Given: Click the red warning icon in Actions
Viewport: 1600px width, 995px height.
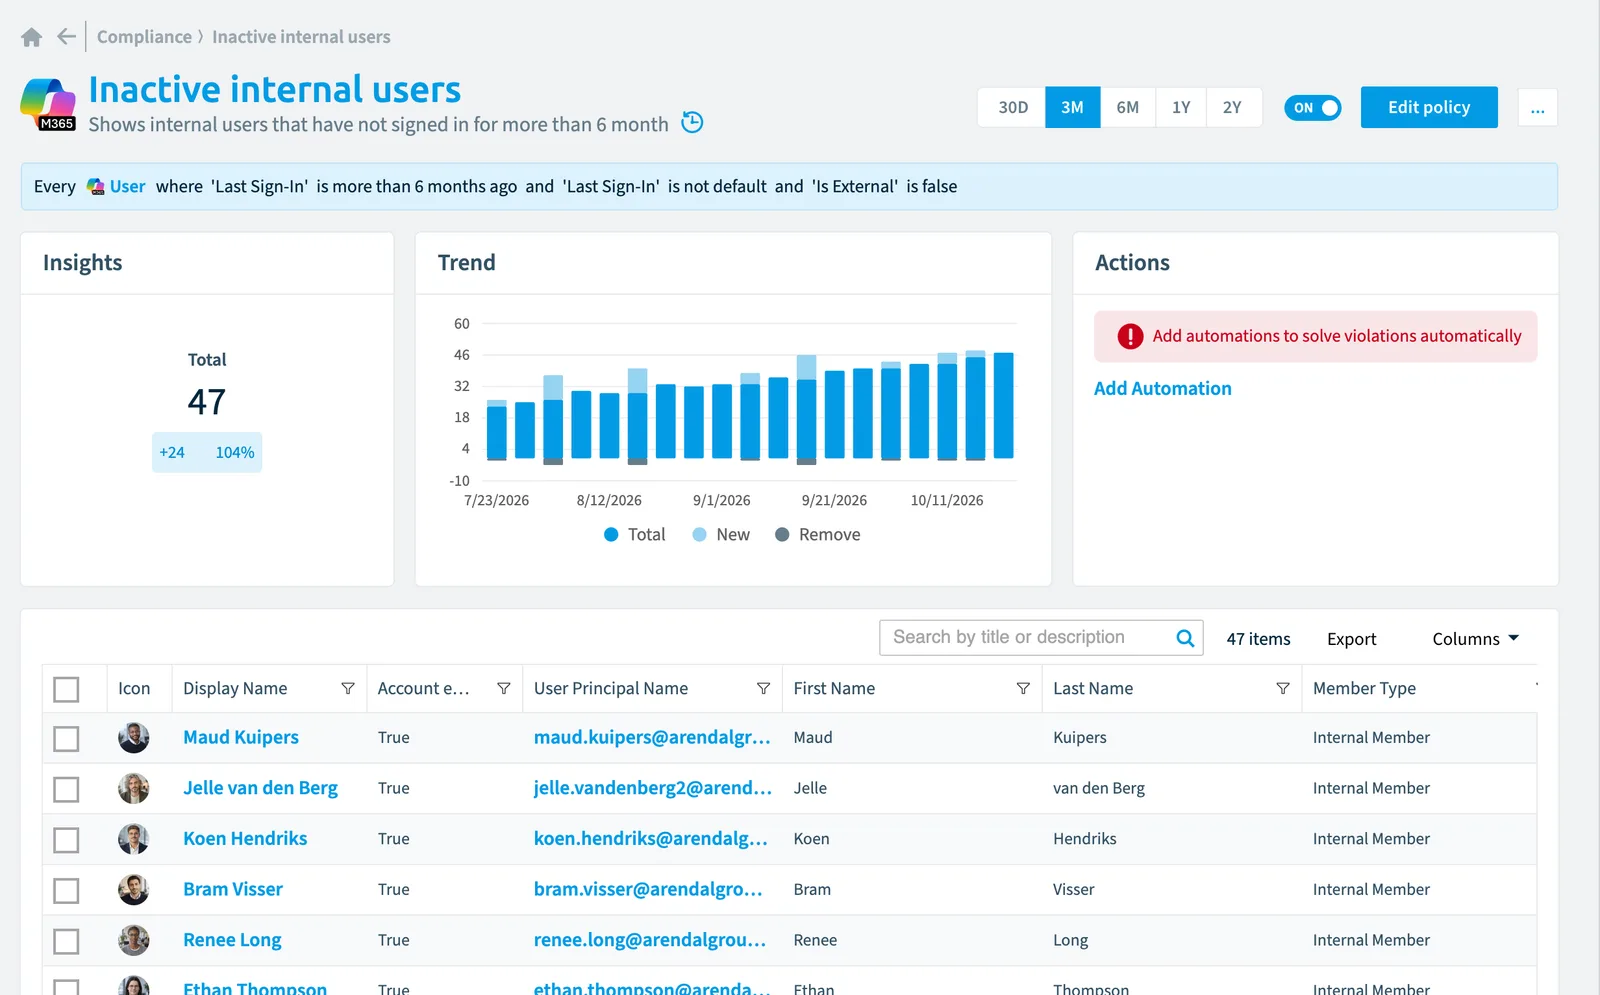Looking at the screenshot, I should point(1130,336).
